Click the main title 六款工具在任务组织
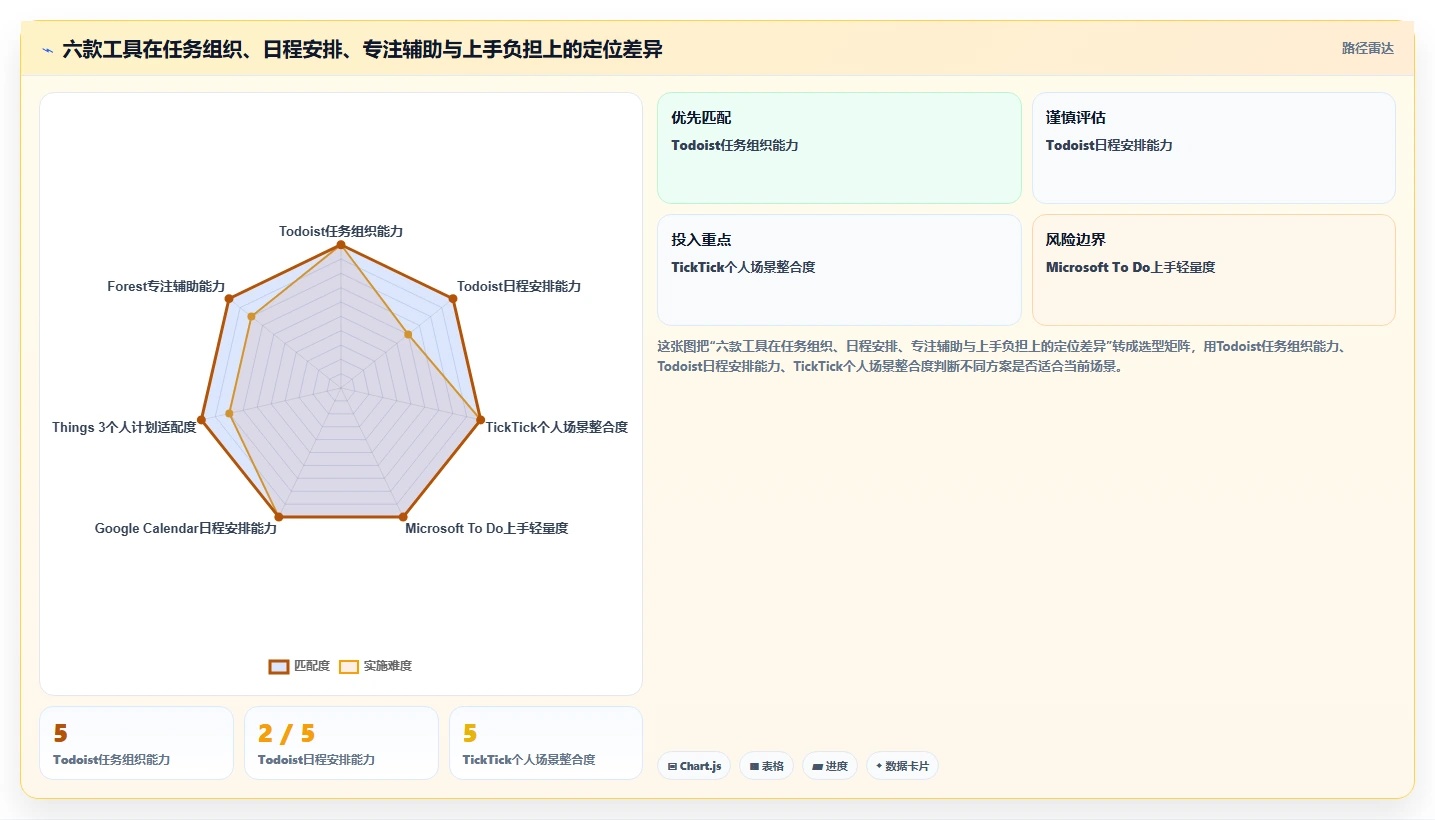The image size is (1435, 820). click(362, 49)
